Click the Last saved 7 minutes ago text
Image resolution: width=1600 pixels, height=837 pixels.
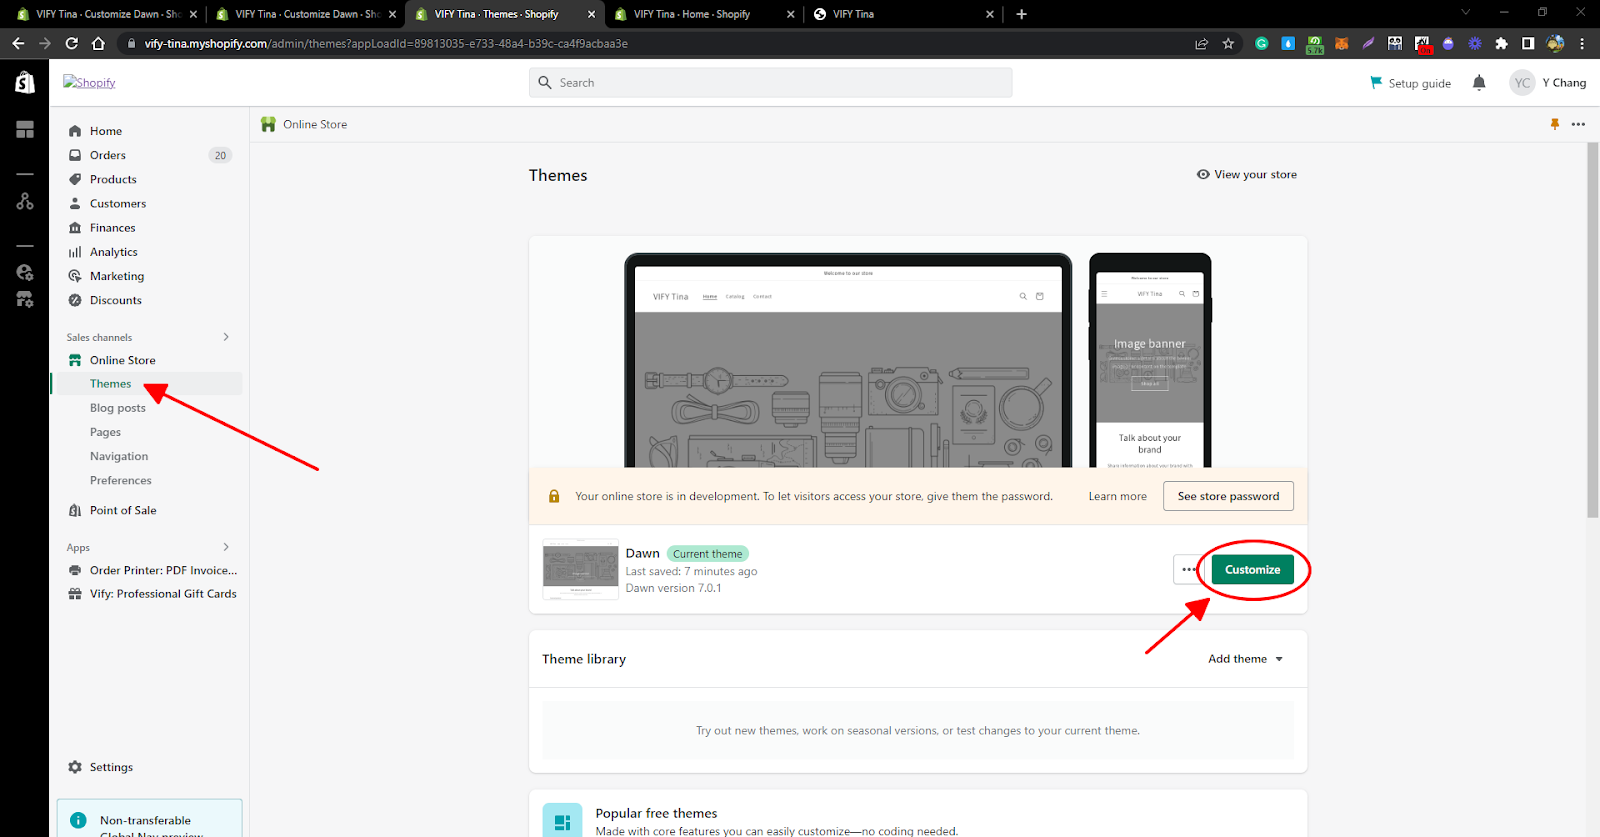pos(691,572)
